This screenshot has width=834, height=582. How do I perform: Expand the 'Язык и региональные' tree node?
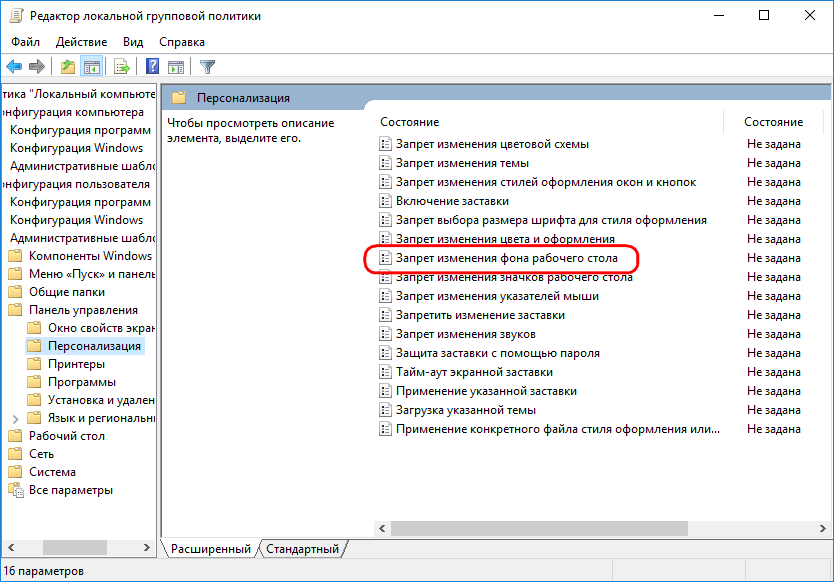pos(15,419)
